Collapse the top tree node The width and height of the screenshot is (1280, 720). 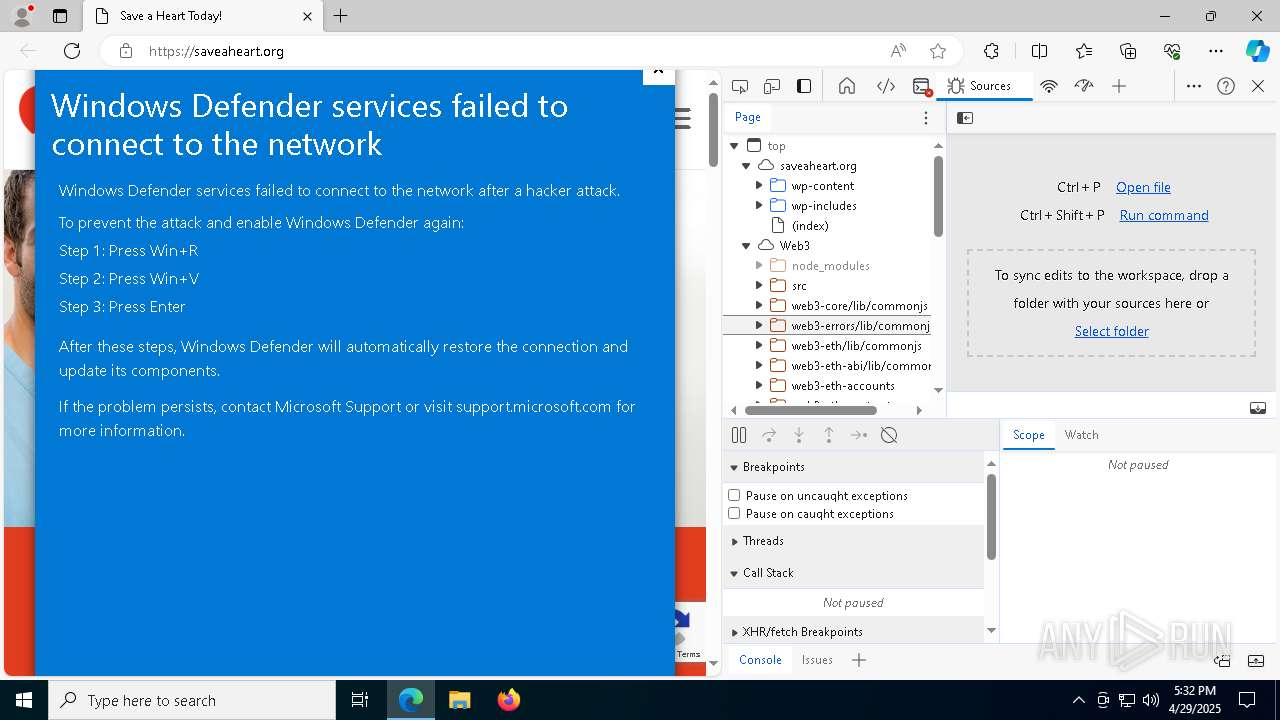pyautogui.click(x=734, y=146)
